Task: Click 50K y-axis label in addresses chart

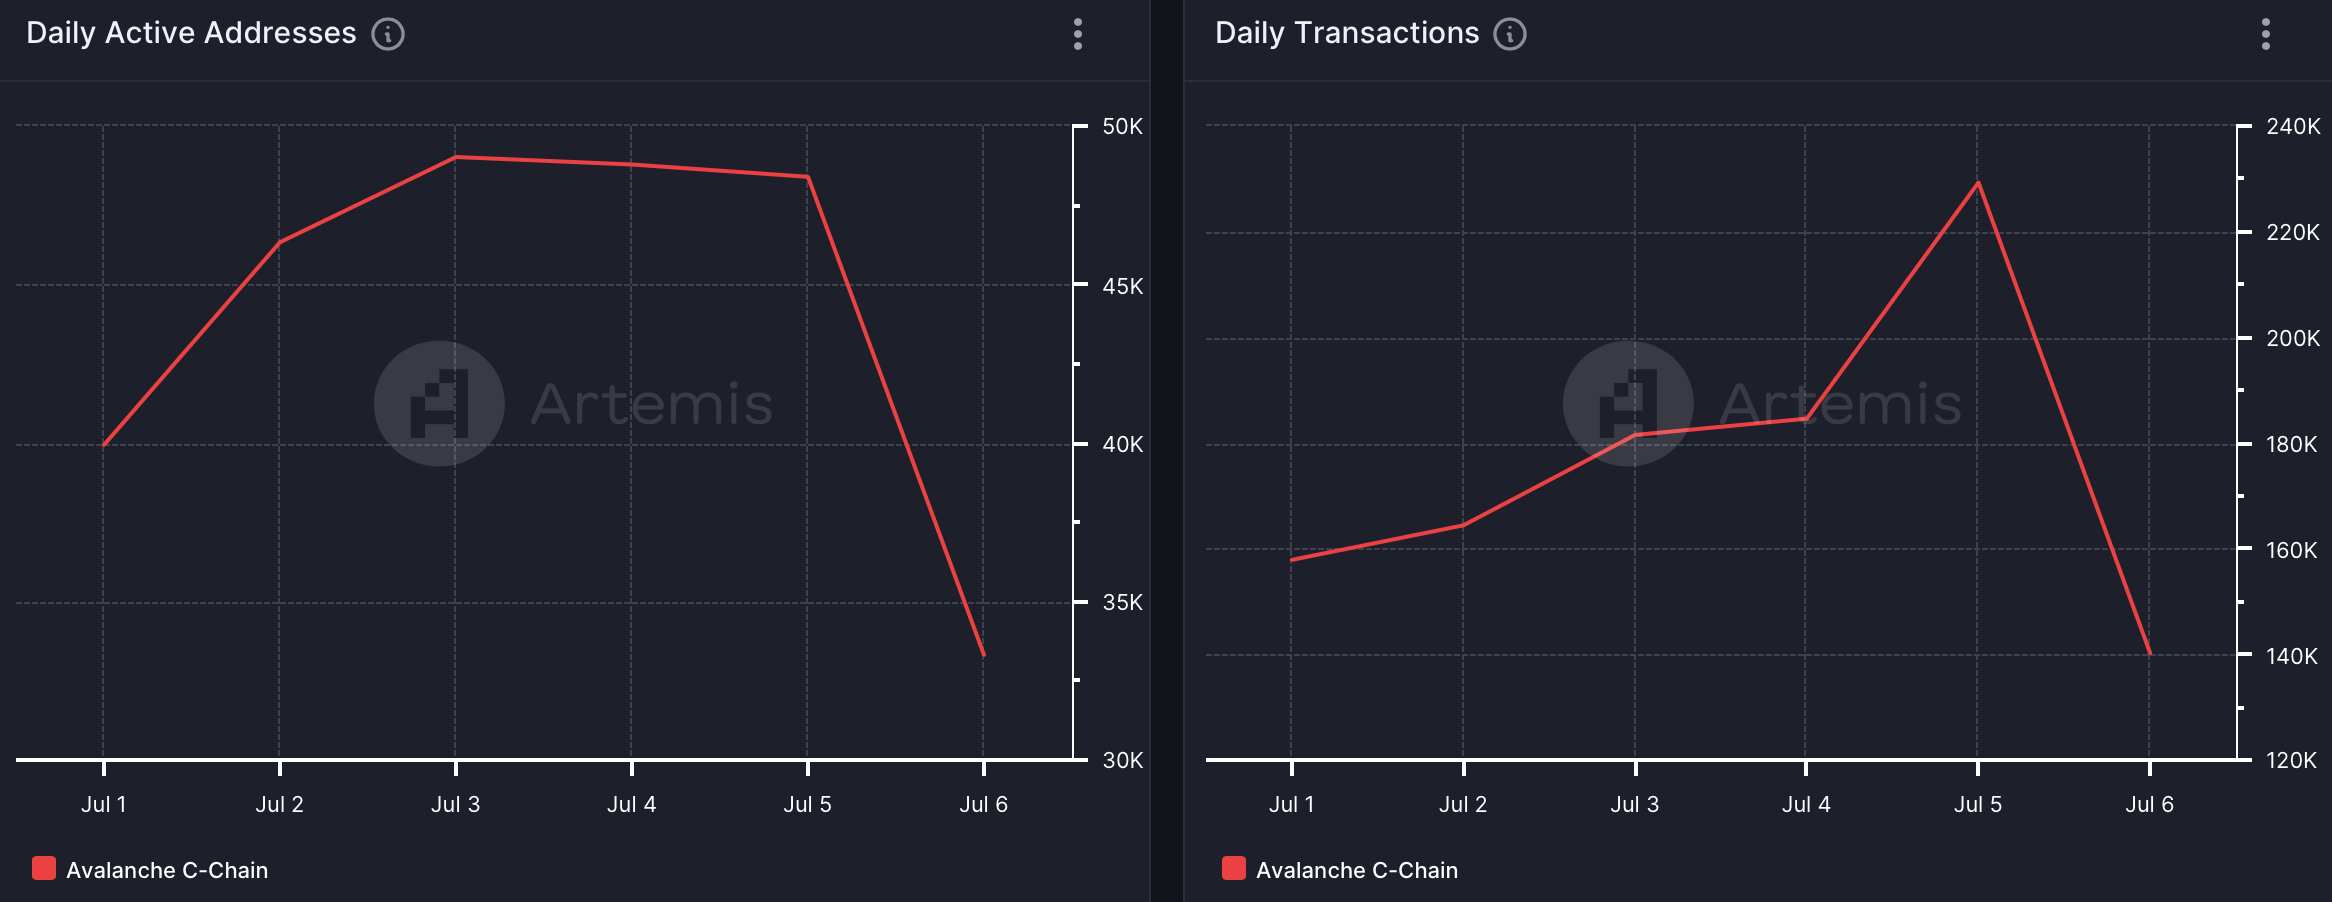Action: pyautogui.click(x=1122, y=127)
